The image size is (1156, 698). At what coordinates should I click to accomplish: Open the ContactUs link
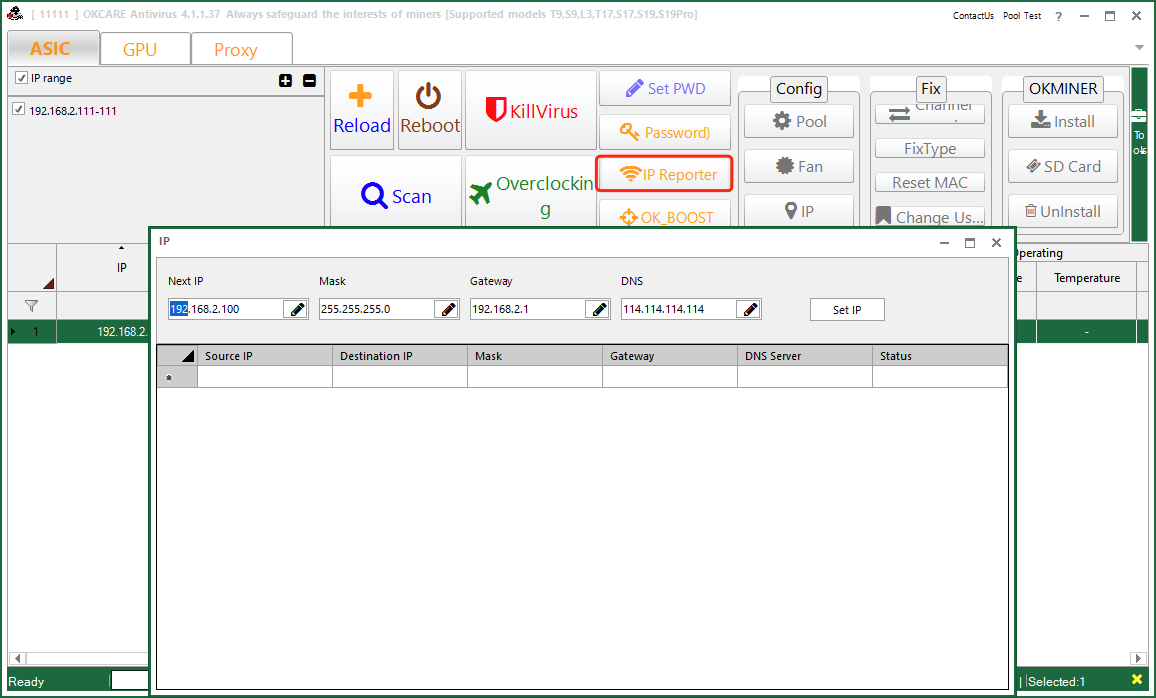pyautogui.click(x=972, y=16)
